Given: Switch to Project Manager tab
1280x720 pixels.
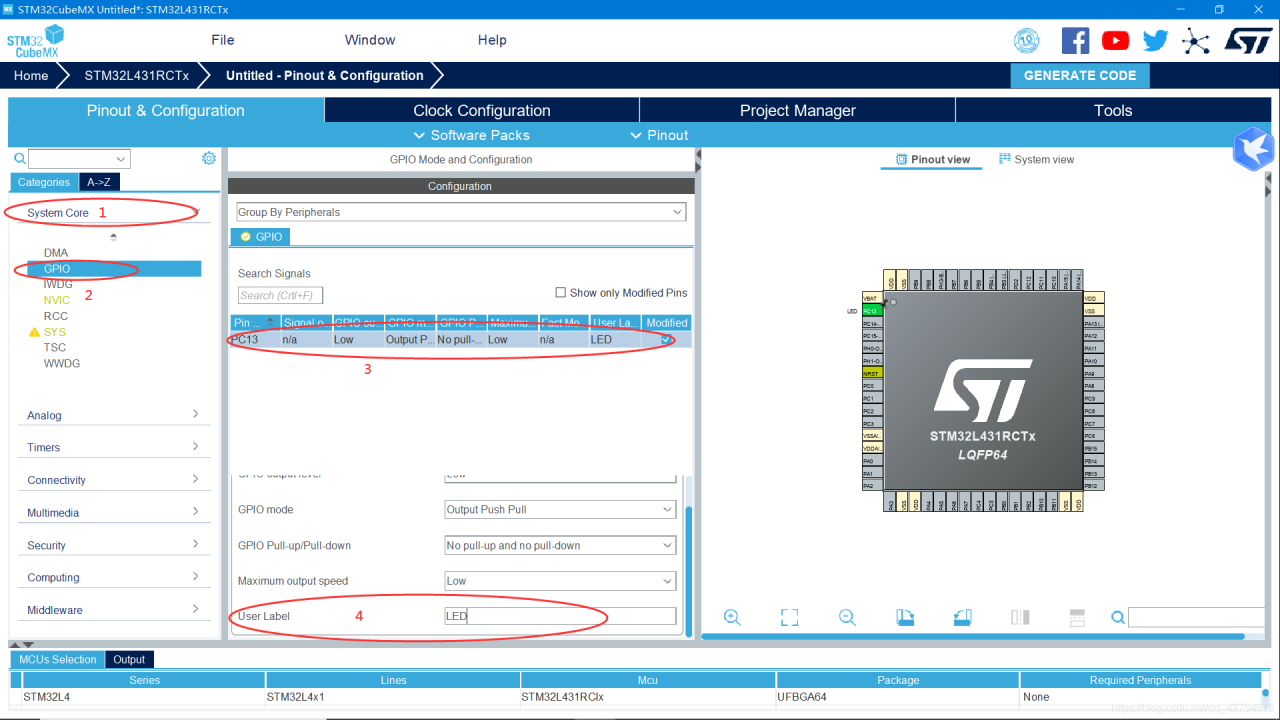Looking at the screenshot, I should [798, 111].
